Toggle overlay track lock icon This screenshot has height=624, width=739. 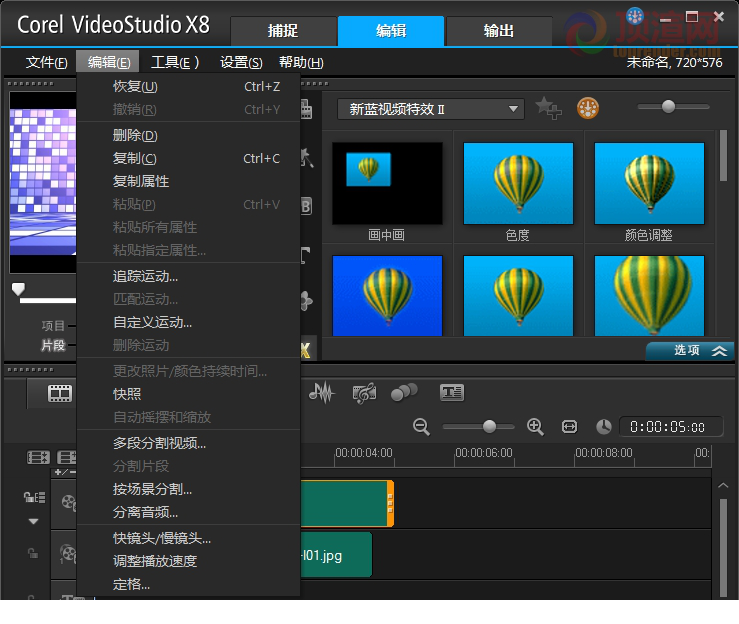click(33, 553)
